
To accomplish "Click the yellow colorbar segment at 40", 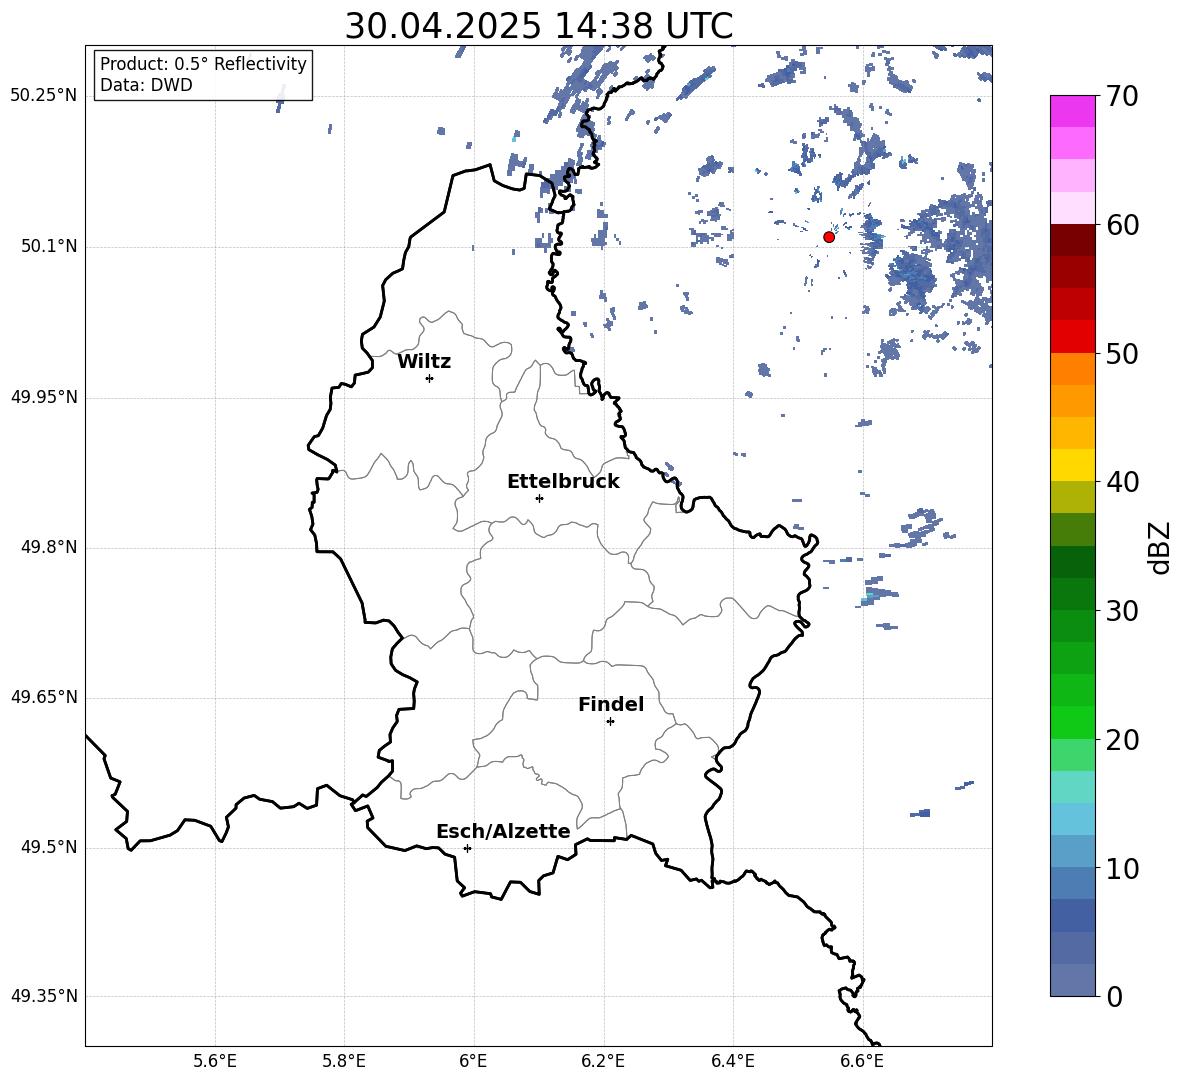I will click(x=1072, y=465).
